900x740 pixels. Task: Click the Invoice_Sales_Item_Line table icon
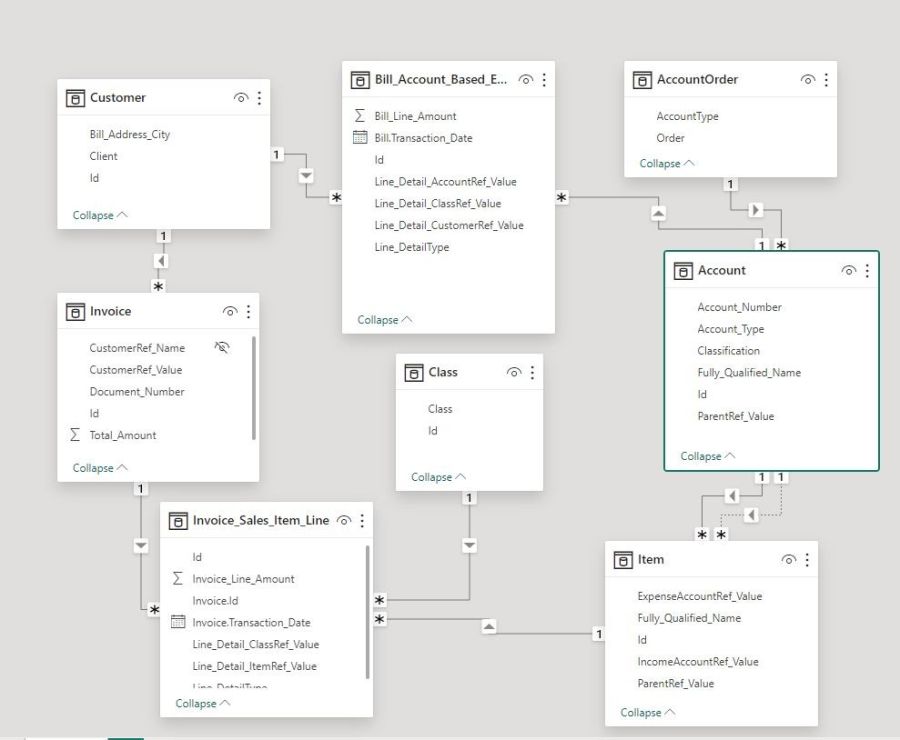pos(178,521)
